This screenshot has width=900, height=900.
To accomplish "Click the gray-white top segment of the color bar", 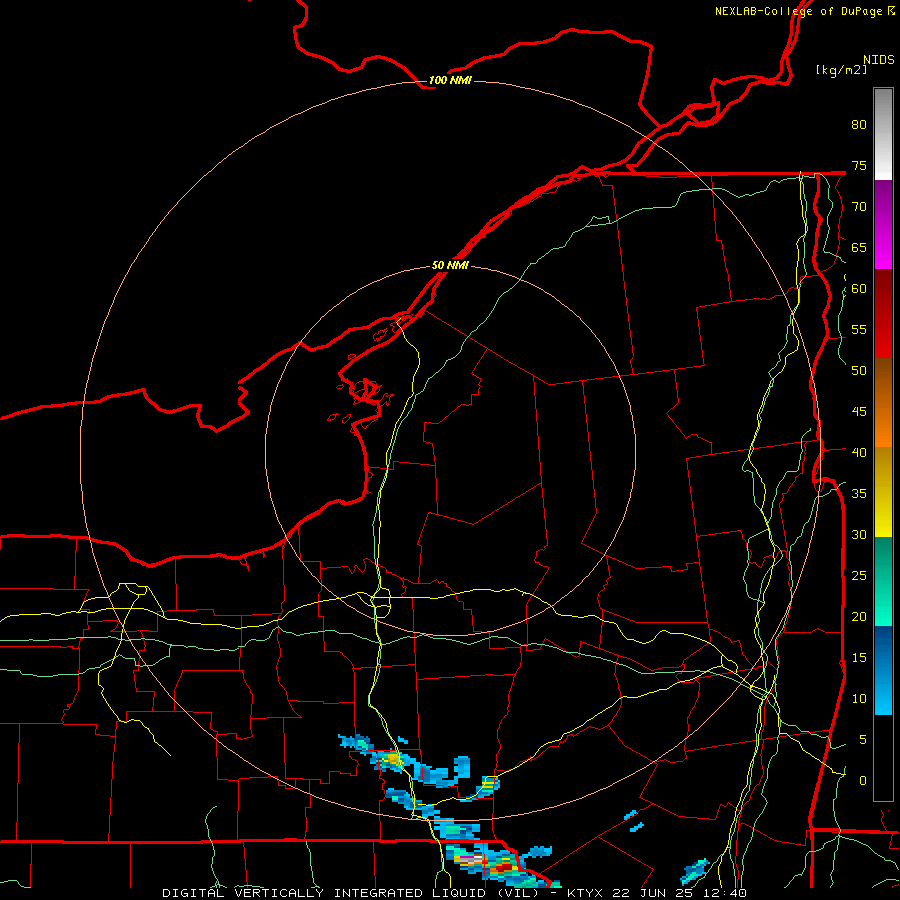I will pyautogui.click(x=883, y=134).
